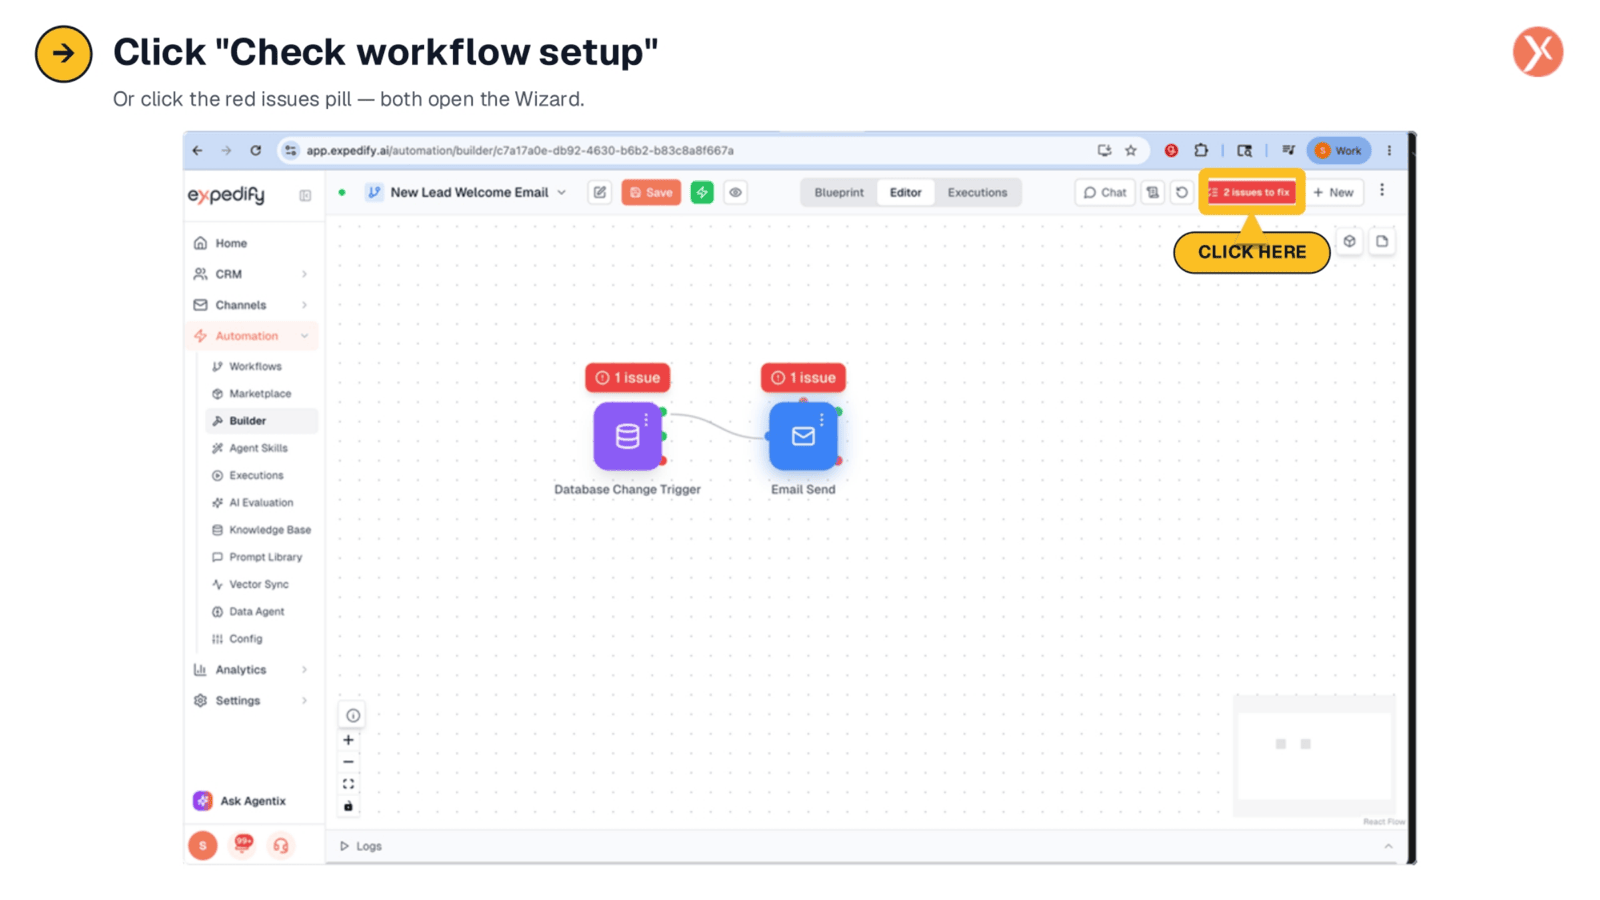Open Email Send node three-dot menu
1600x900 pixels.
pyautogui.click(x=822, y=419)
